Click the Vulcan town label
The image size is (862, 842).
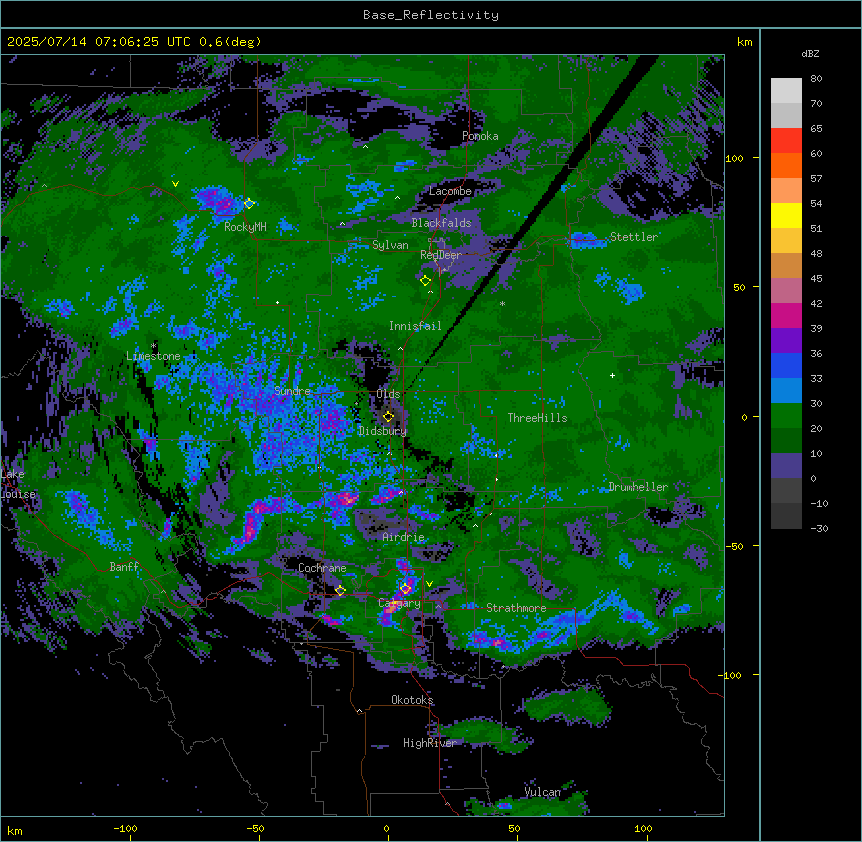click(x=543, y=792)
